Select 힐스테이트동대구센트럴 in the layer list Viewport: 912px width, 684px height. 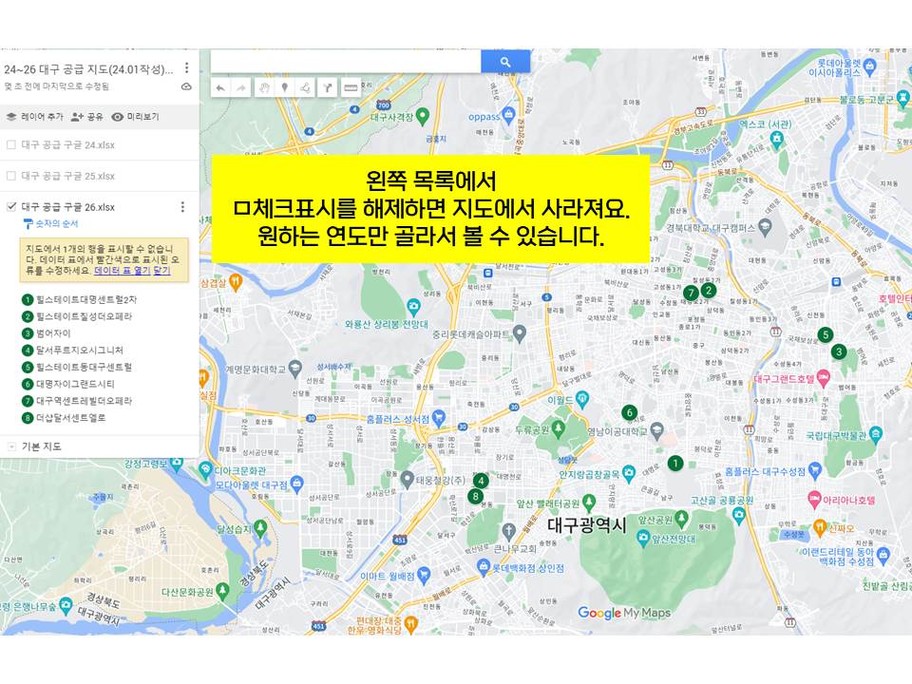(x=77, y=368)
